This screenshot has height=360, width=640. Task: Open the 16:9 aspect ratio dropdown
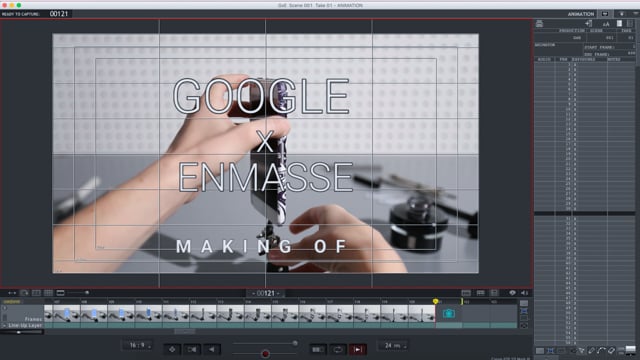(137, 345)
